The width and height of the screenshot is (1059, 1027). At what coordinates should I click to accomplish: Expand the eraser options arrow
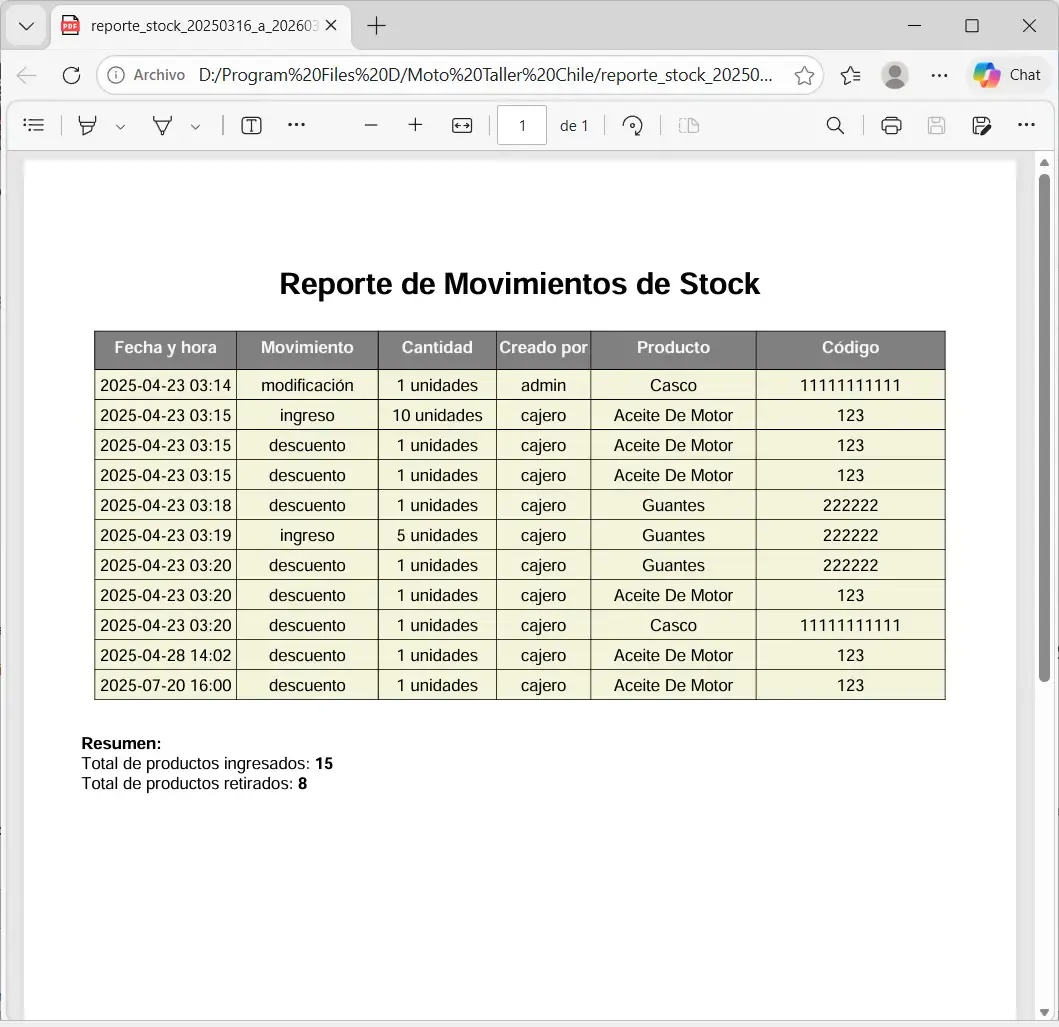click(195, 126)
